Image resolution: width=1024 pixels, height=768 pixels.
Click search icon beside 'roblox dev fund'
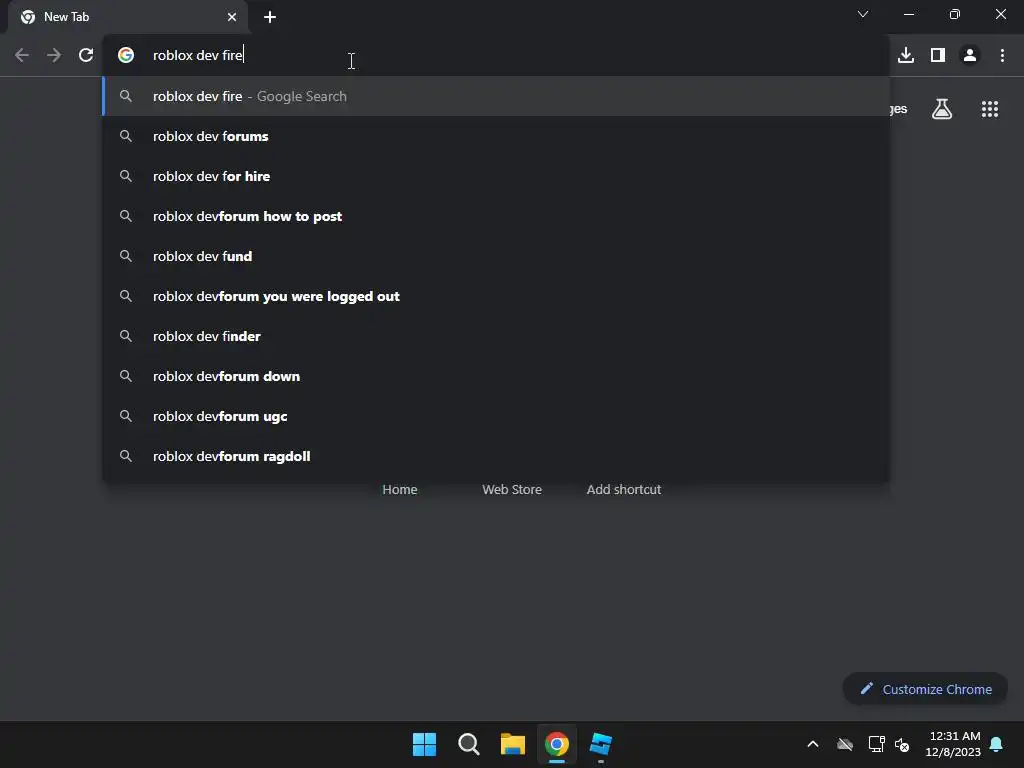pos(126,257)
